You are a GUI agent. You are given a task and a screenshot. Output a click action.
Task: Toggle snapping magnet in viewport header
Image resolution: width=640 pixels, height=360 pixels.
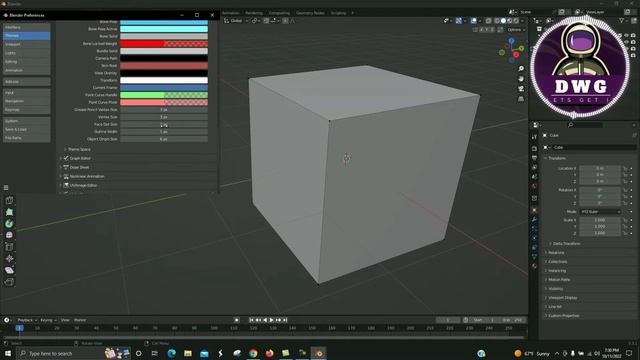[x=267, y=20]
